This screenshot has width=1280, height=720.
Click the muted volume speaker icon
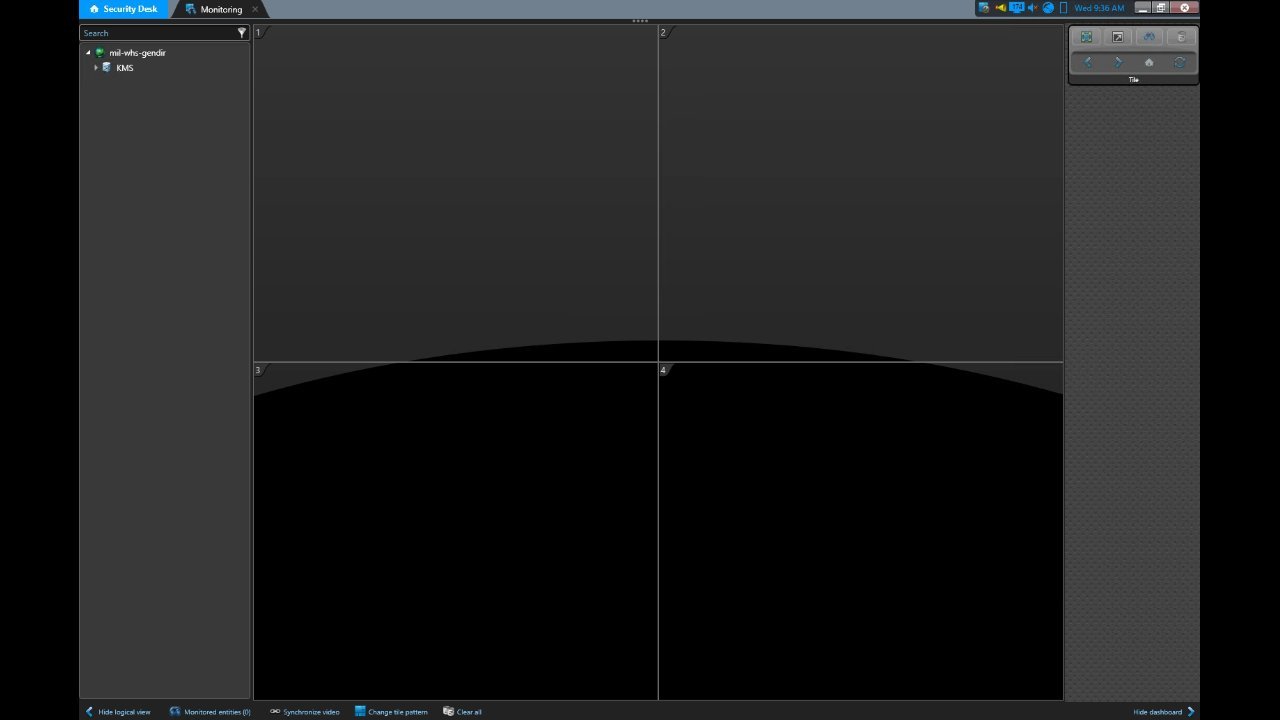[1033, 8]
